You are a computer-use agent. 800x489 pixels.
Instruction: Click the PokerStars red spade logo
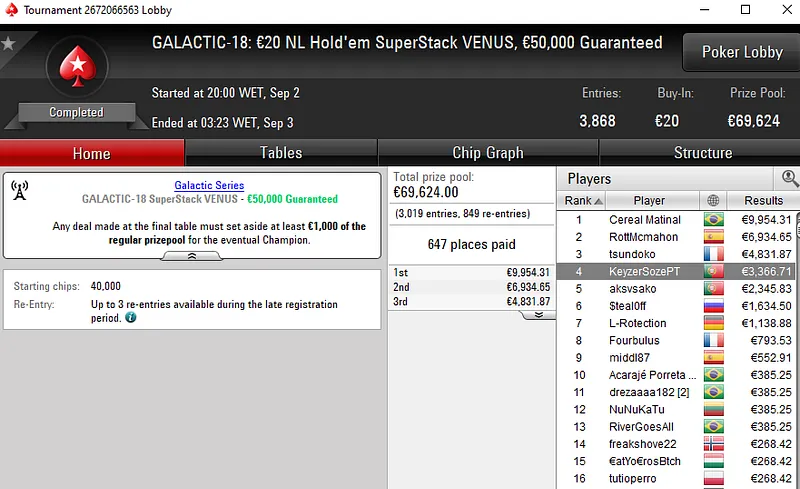tap(76, 67)
